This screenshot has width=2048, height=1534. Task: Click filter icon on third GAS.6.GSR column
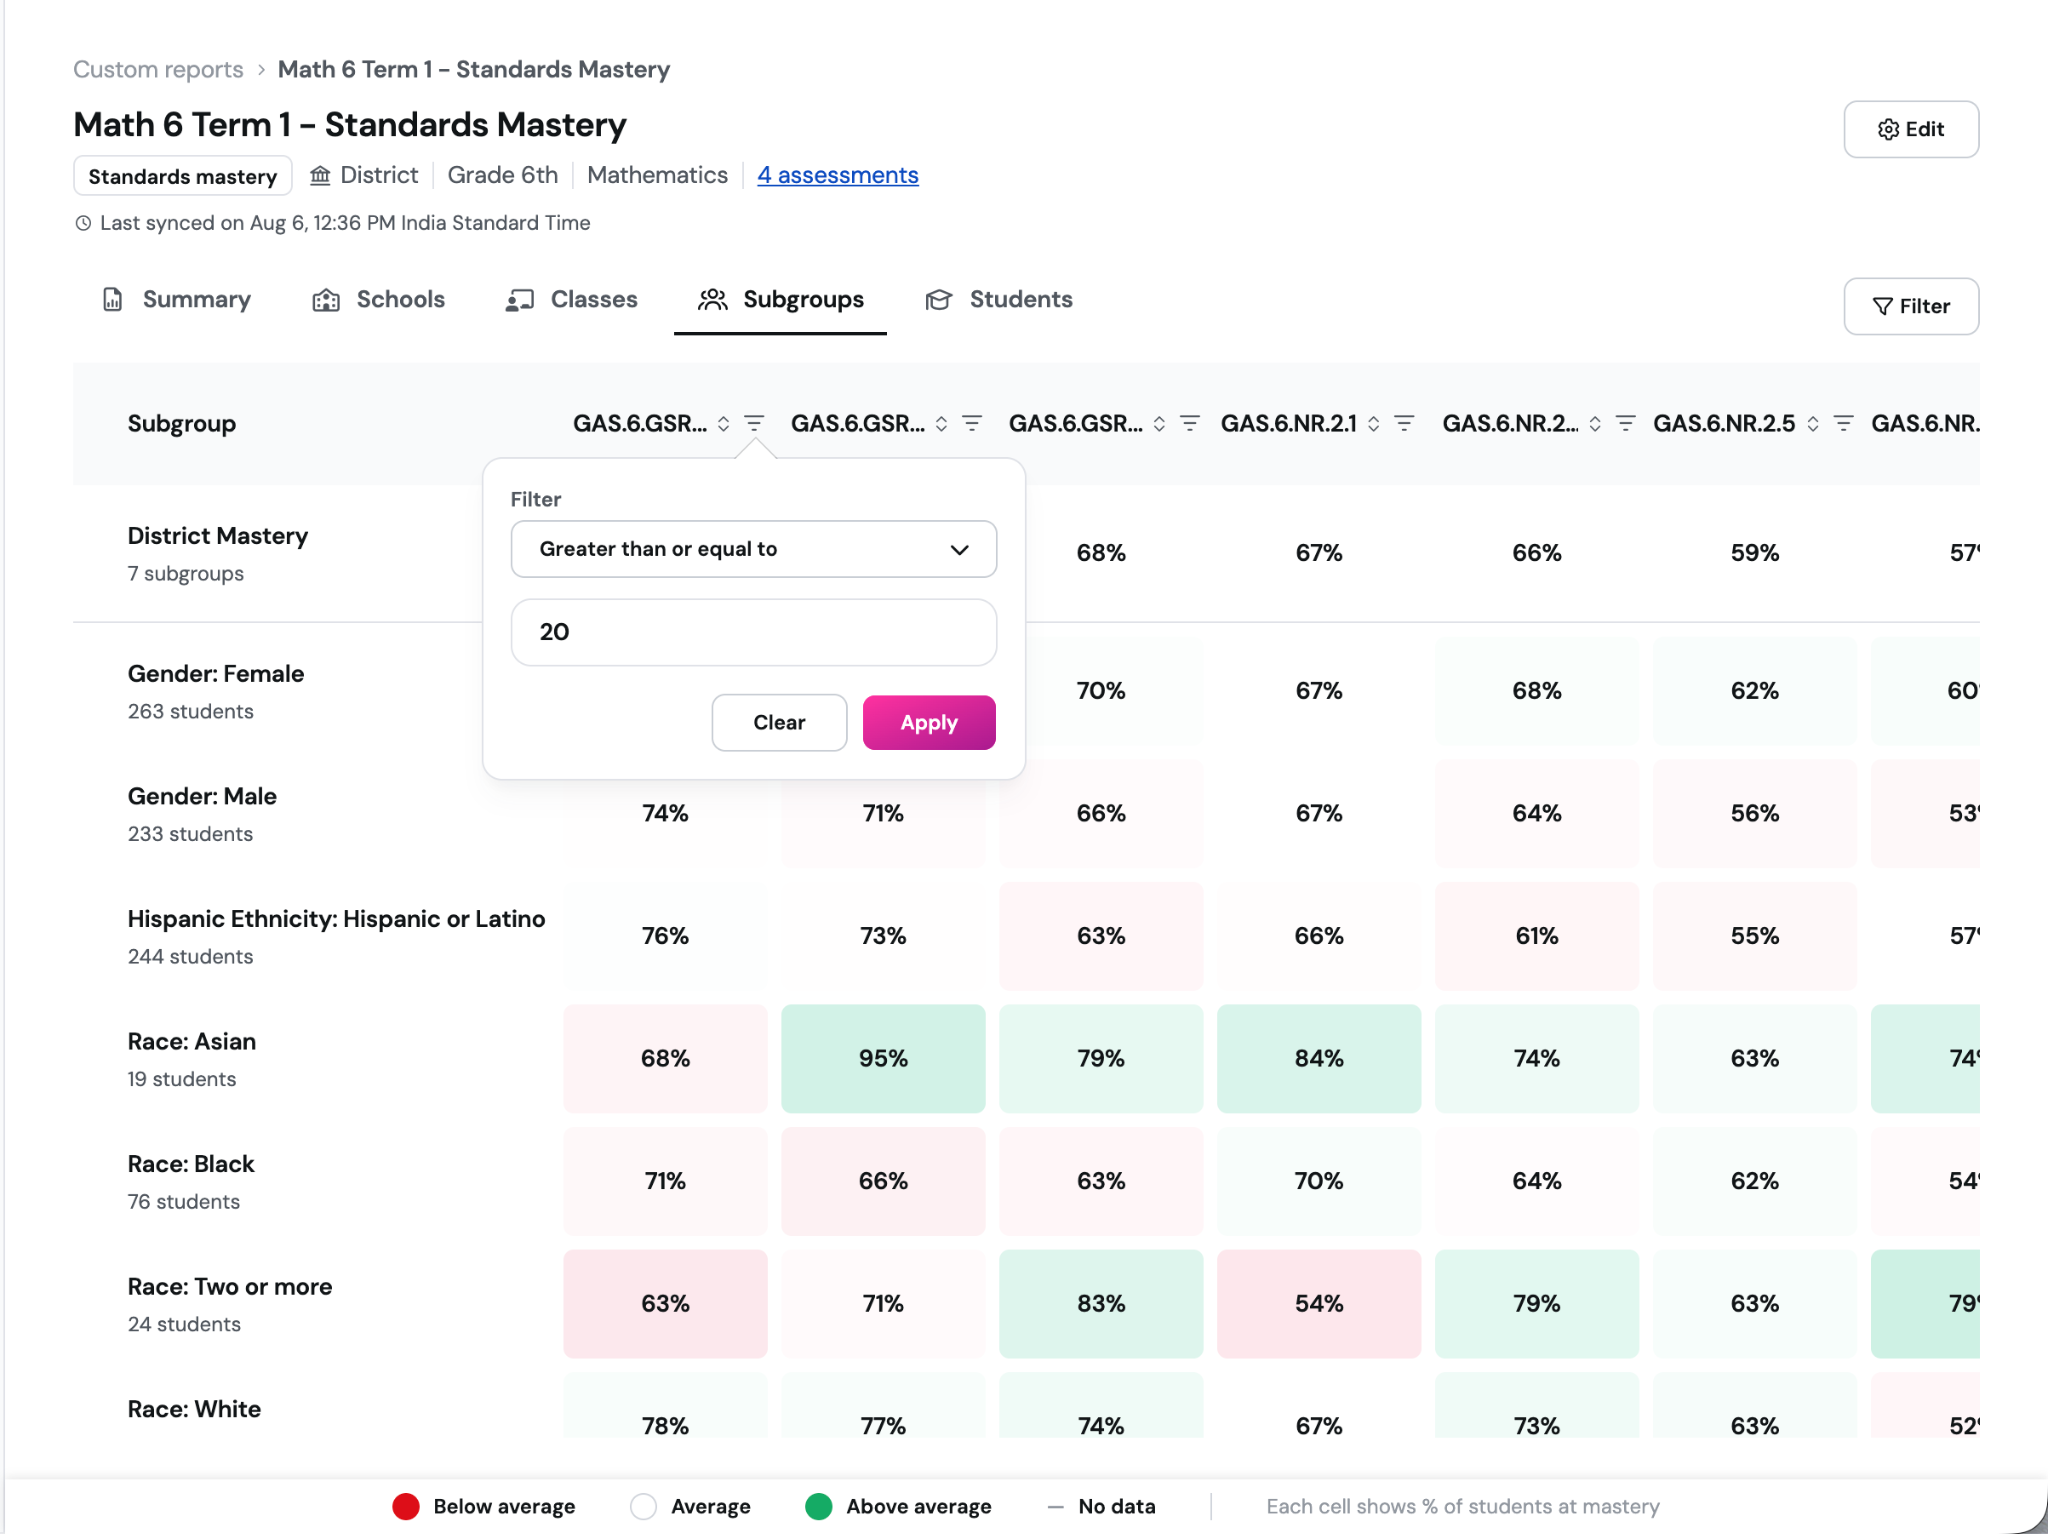click(x=1190, y=423)
